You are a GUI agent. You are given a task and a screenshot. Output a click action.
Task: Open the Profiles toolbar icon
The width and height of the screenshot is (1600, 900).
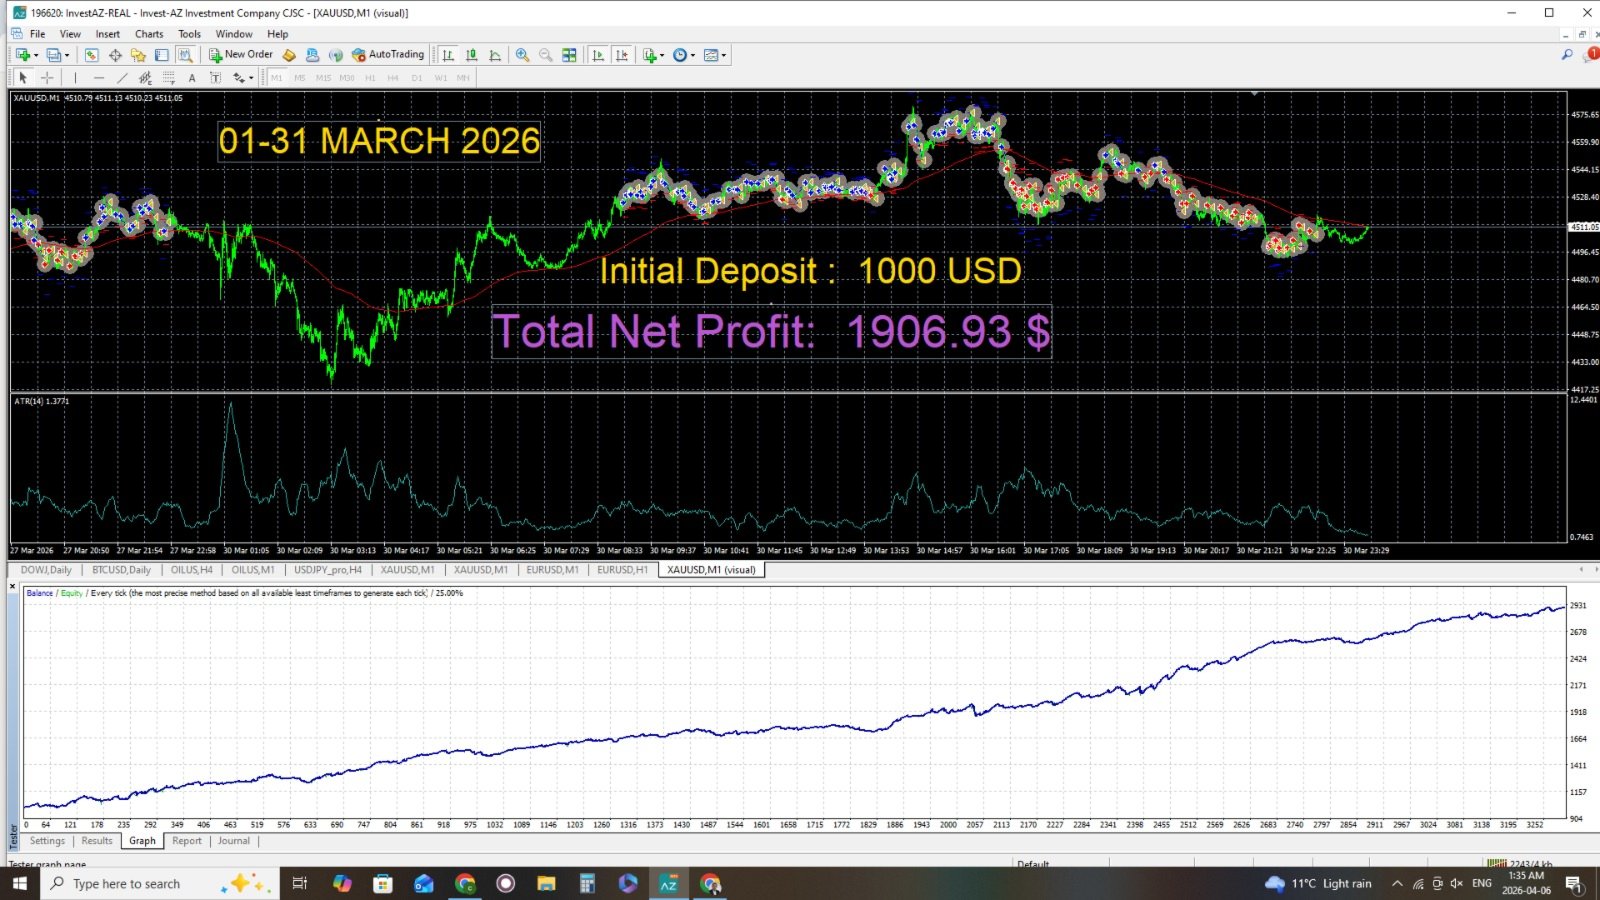tap(54, 55)
